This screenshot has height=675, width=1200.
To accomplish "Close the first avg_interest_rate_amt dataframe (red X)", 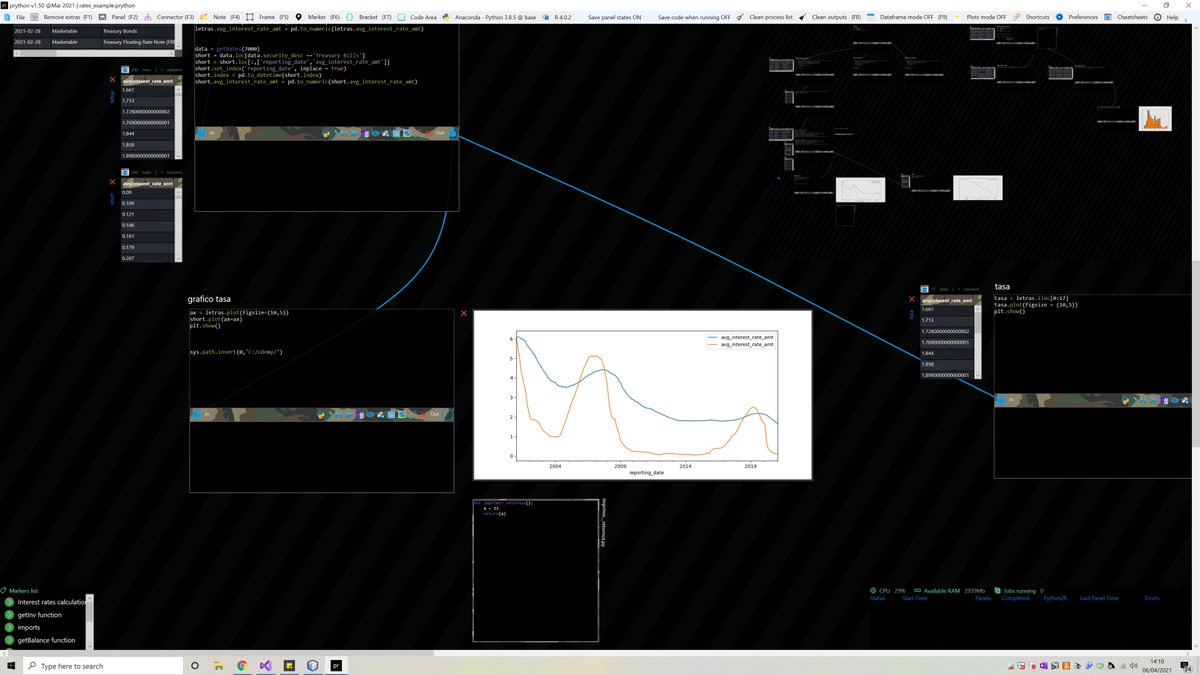I will 112,79.
